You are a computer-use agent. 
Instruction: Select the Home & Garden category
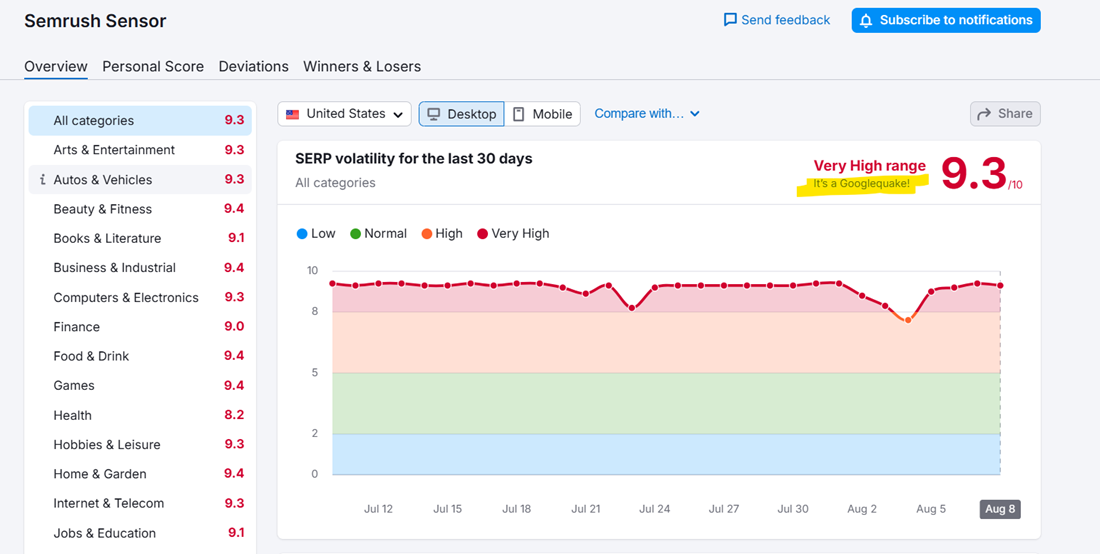tap(140, 474)
